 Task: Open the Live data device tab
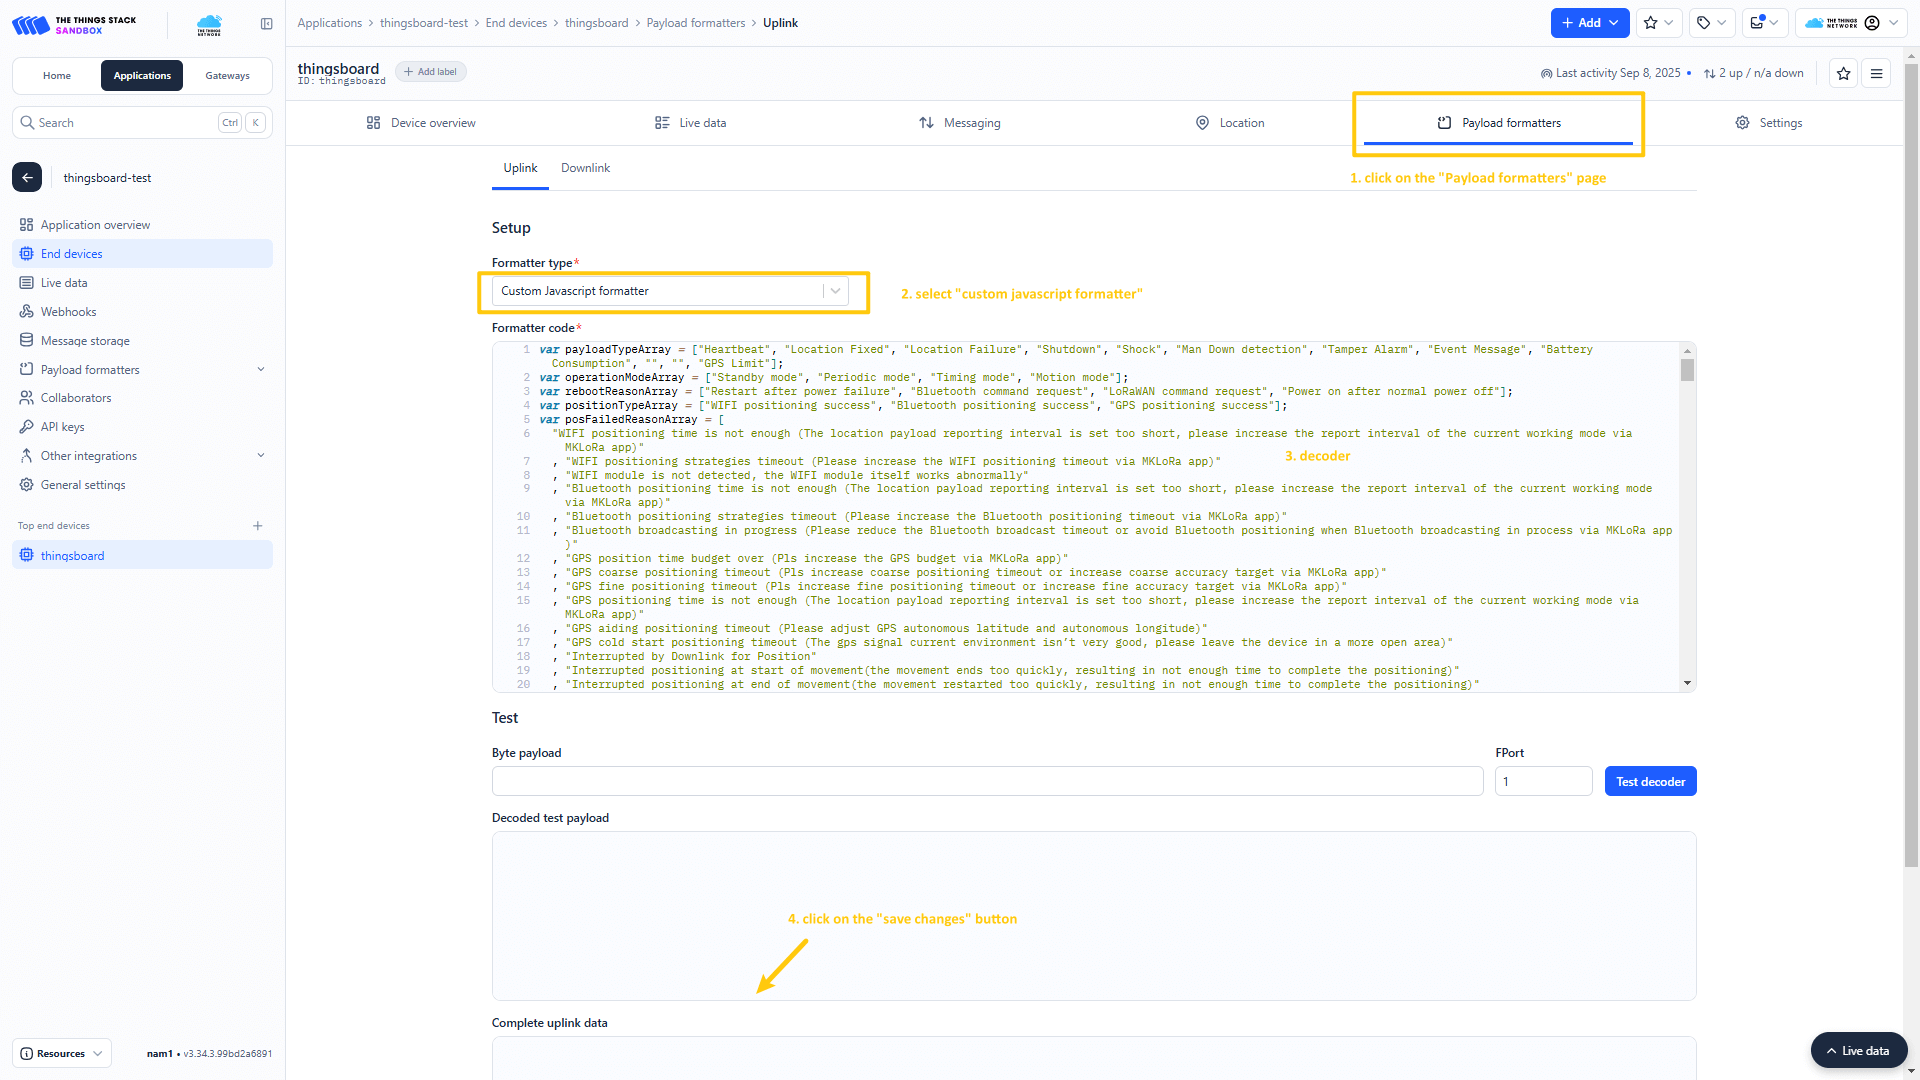click(x=690, y=123)
